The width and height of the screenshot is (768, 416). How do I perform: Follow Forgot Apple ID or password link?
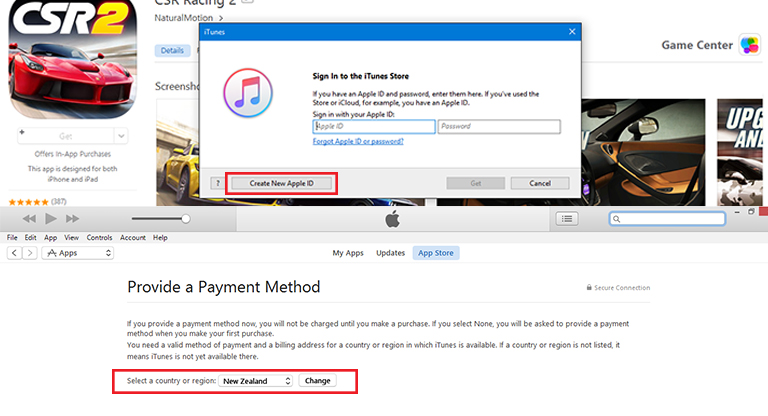[x=358, y=141]
